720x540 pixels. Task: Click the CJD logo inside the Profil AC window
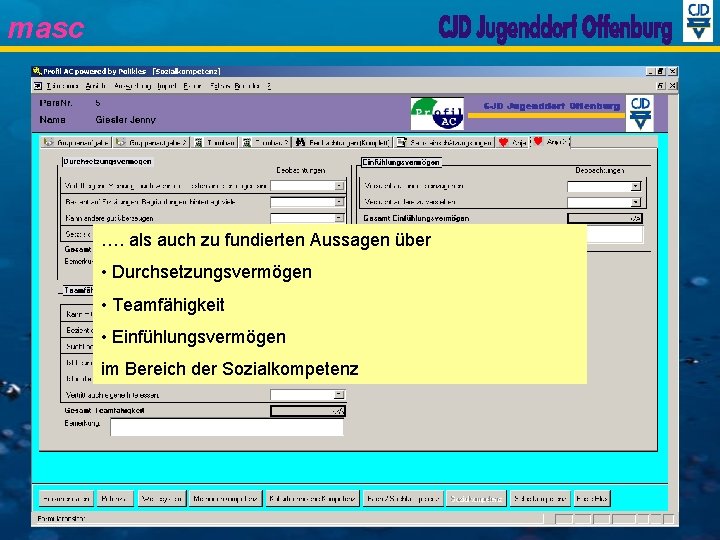point(640,113)
